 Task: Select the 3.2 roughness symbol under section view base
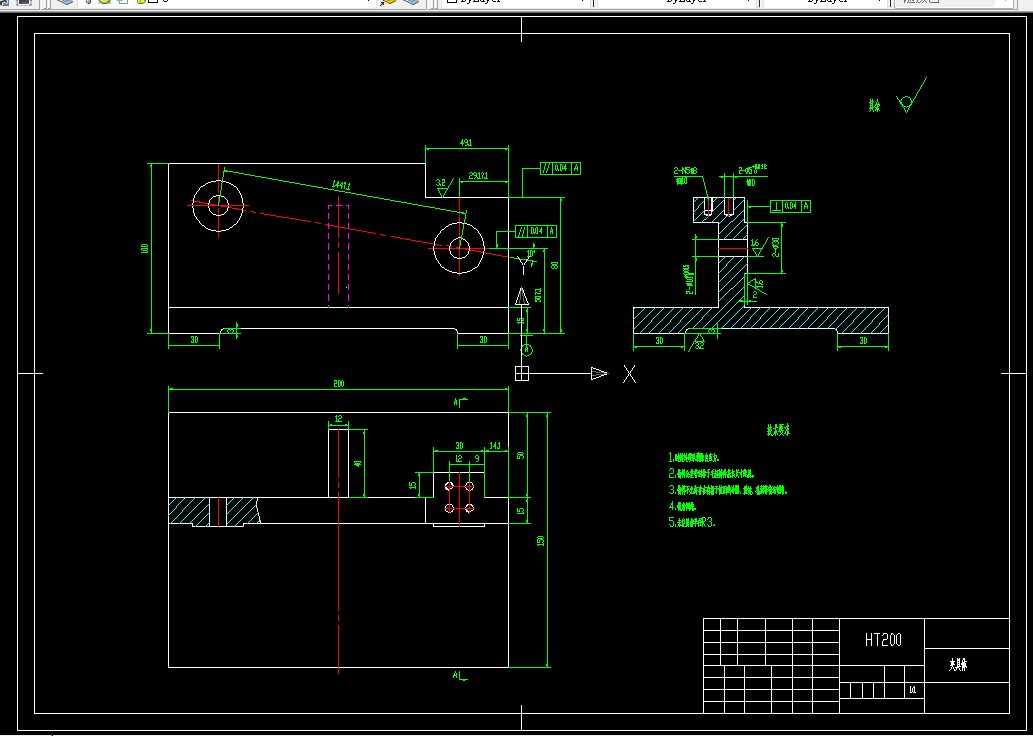(696, 341)
